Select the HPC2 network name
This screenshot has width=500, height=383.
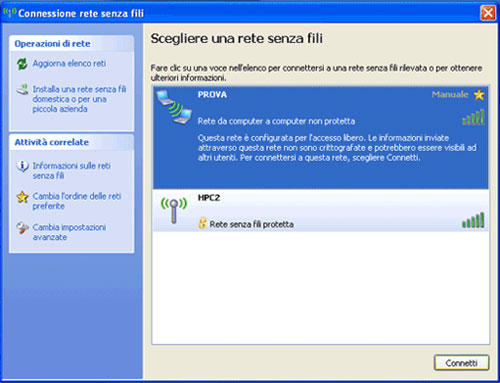point(209,198)
